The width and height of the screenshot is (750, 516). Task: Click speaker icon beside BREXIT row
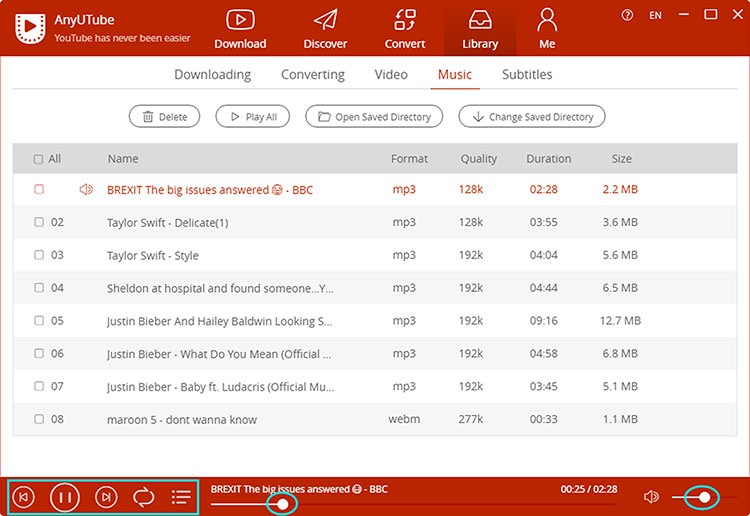[x=86, y=189]
